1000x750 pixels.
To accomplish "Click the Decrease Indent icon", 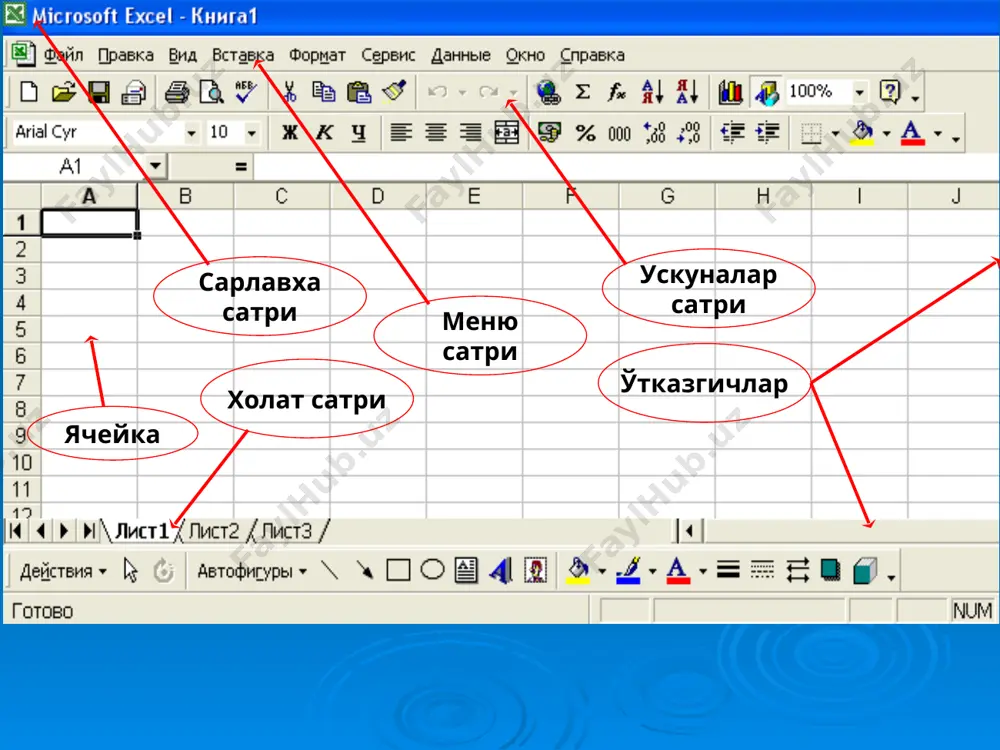I will tap(732, 133).
